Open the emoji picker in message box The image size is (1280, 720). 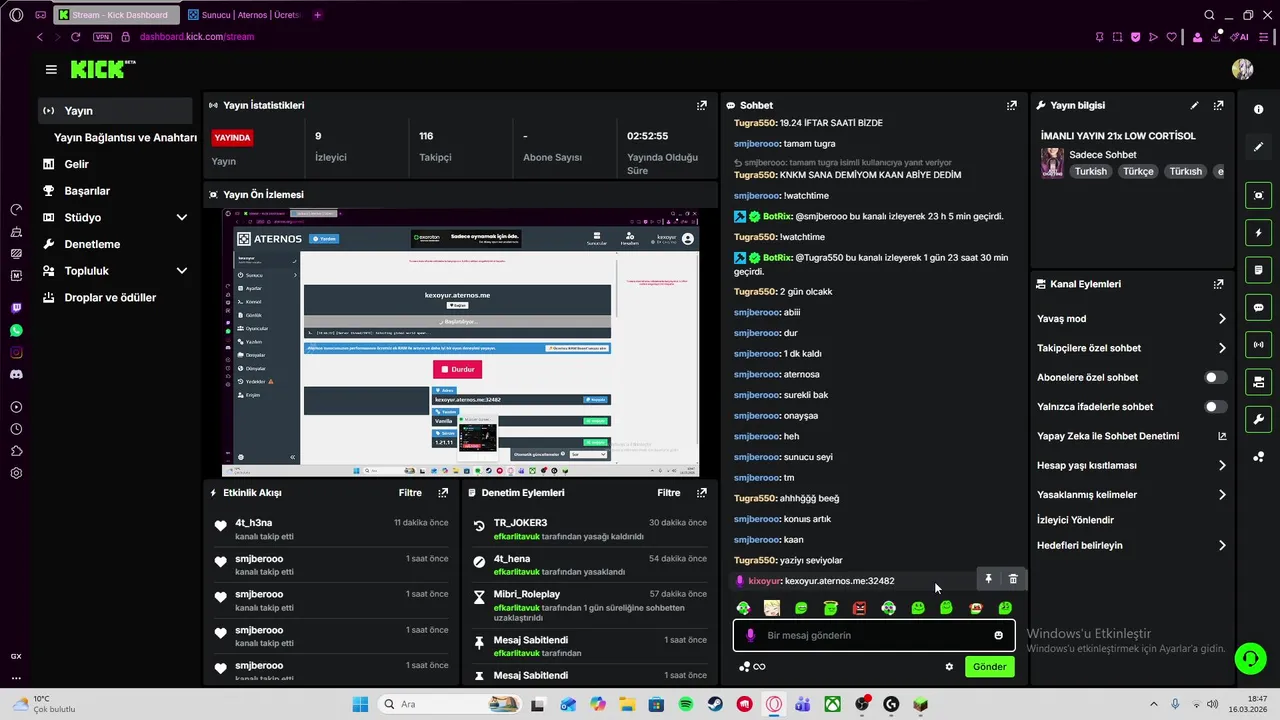[x=998, y=635]
